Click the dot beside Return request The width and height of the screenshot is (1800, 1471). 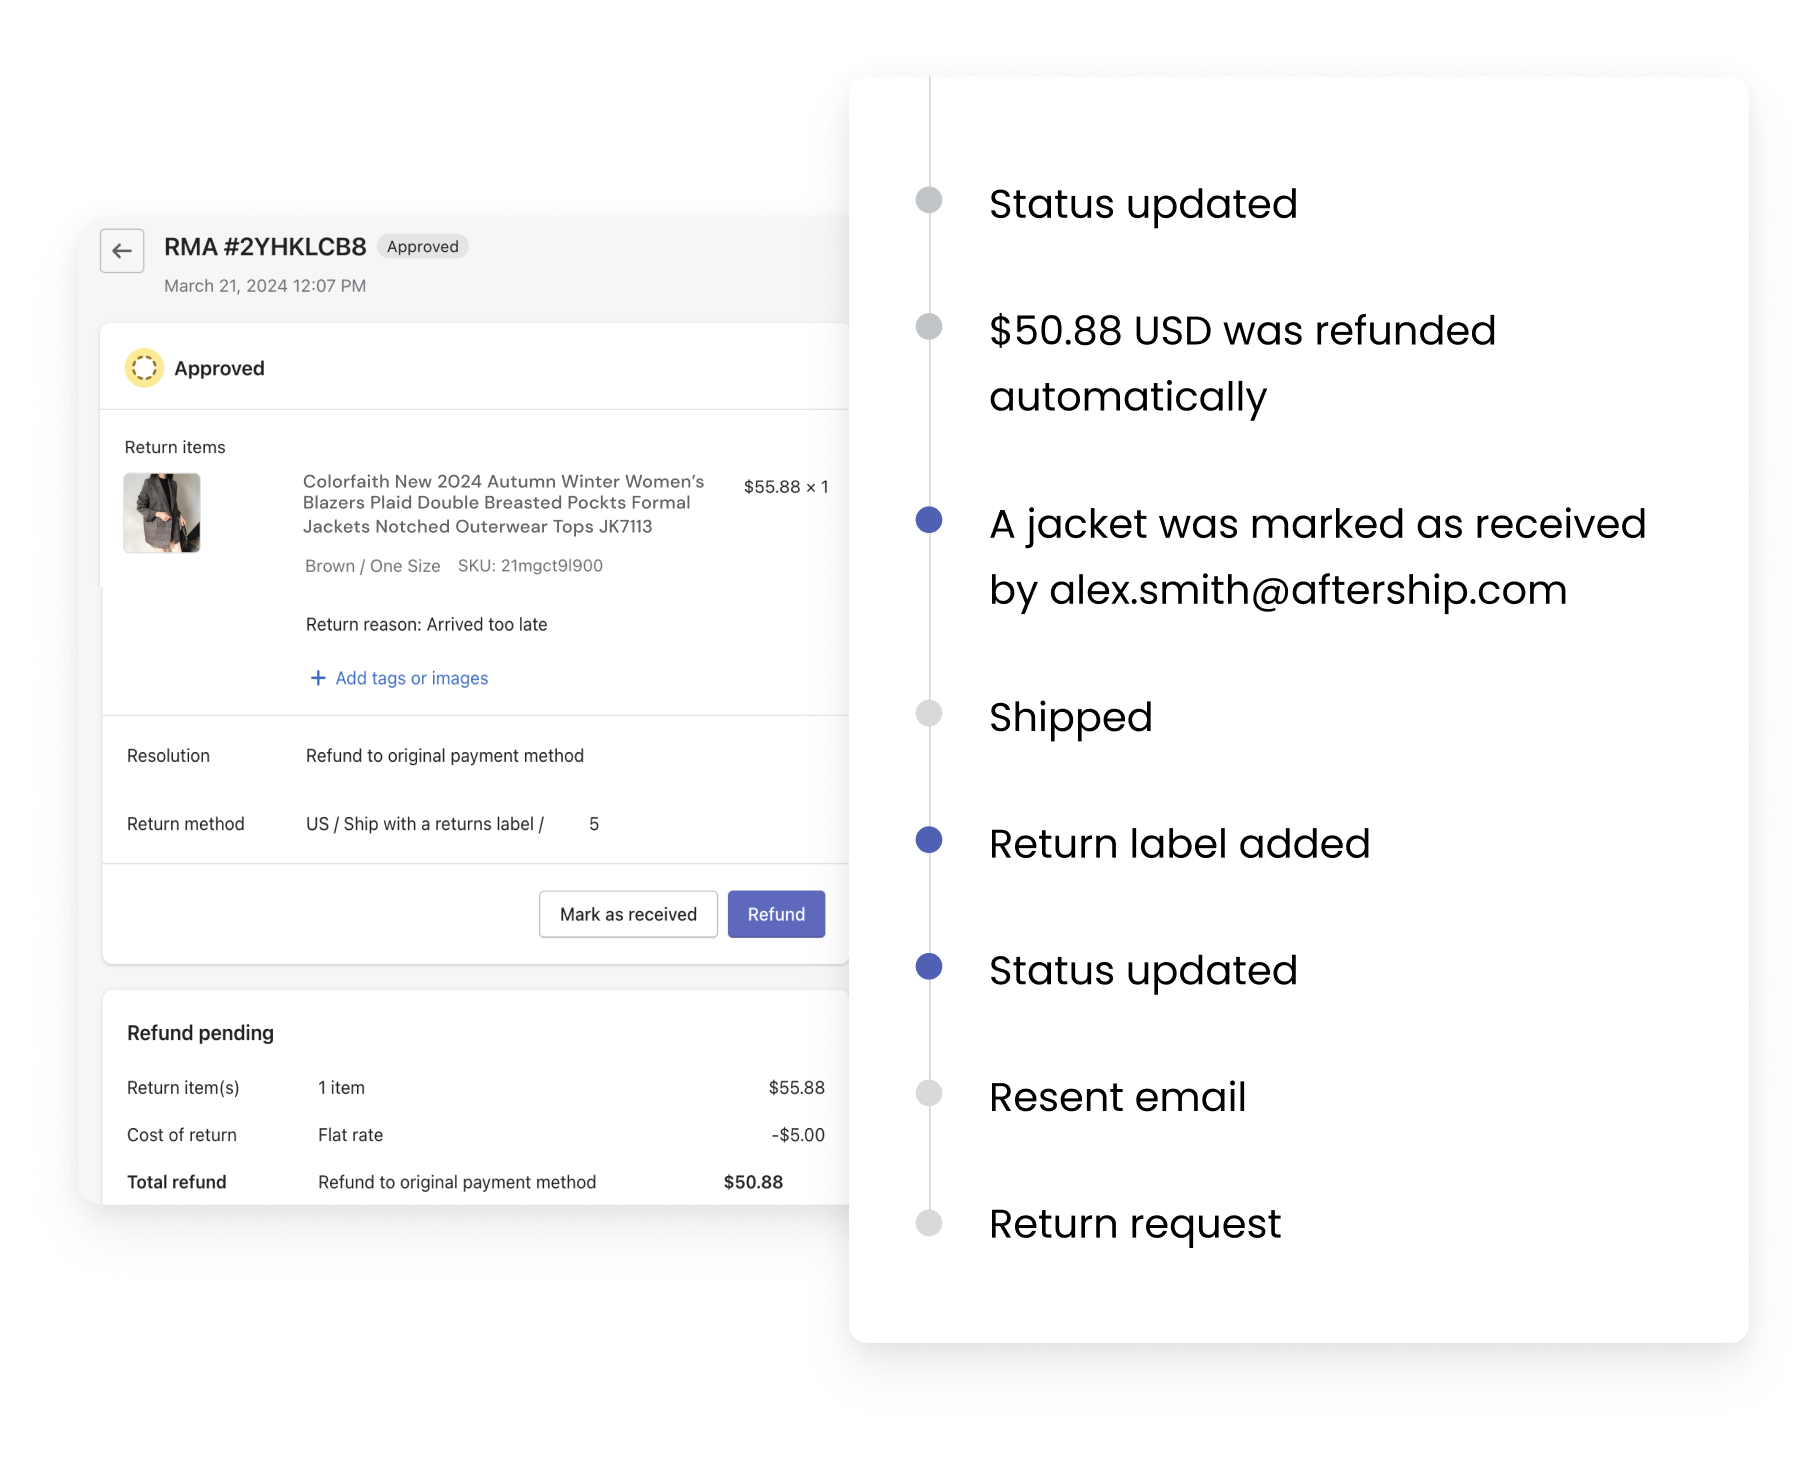coord(931,1221)
